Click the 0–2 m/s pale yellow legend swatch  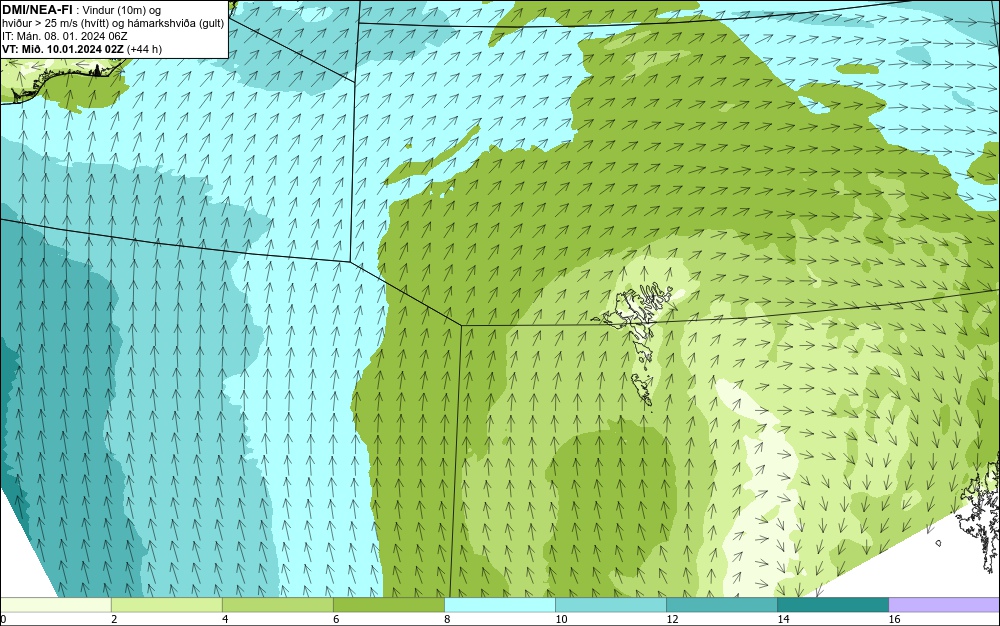[55, 604]
